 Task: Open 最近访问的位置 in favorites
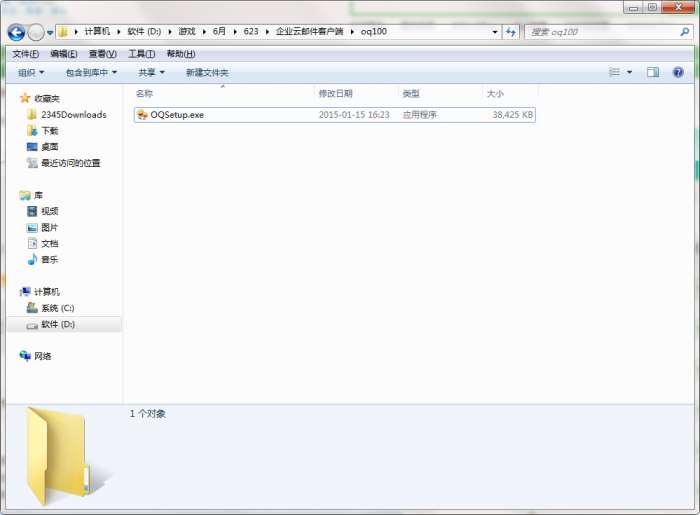71,163
